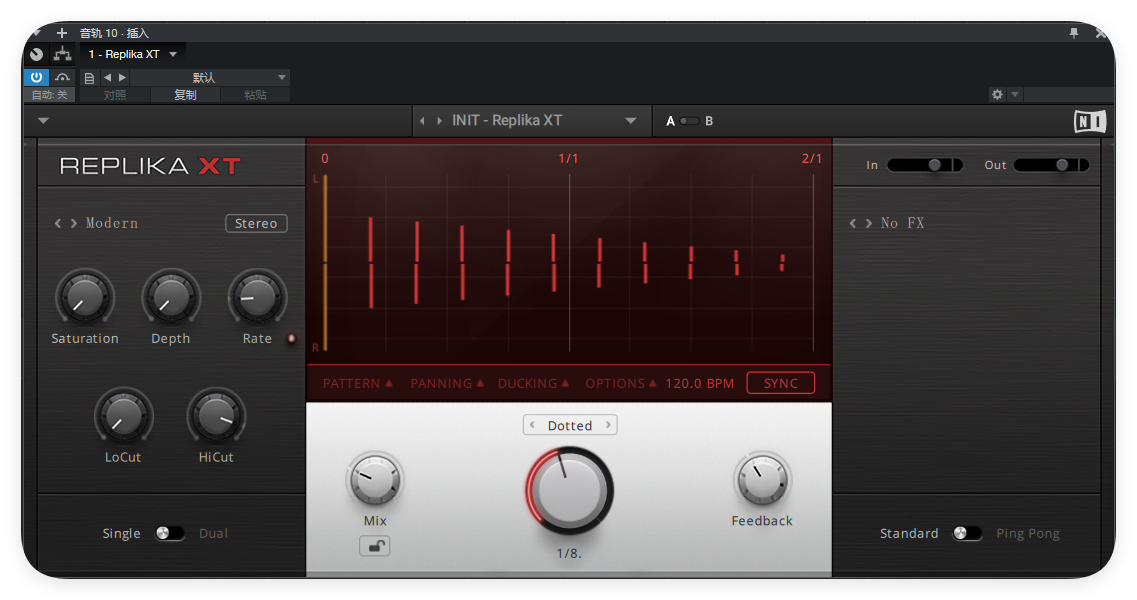1137x600 pixels.
Task: Click the Mix knob
Action: point(375,480)
